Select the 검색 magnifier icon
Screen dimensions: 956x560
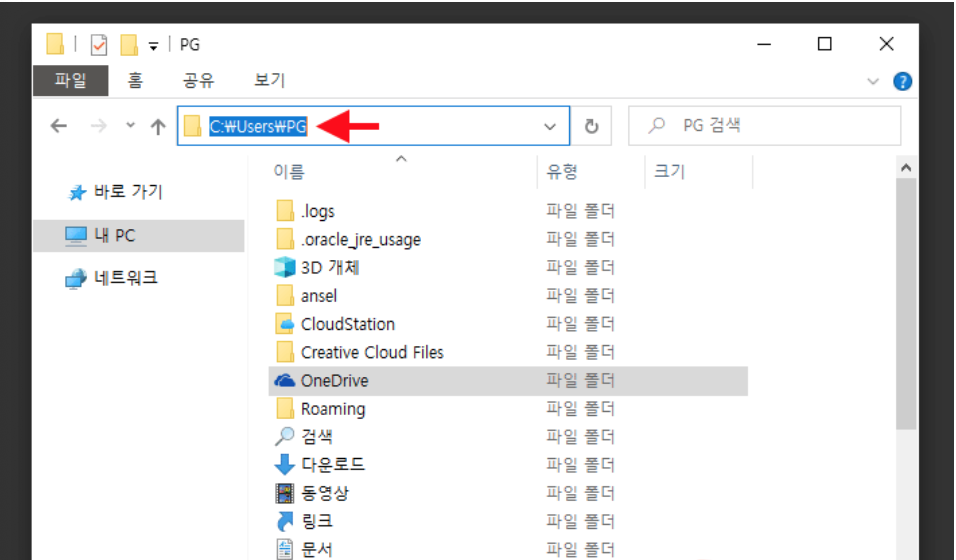tap(285, 436)
